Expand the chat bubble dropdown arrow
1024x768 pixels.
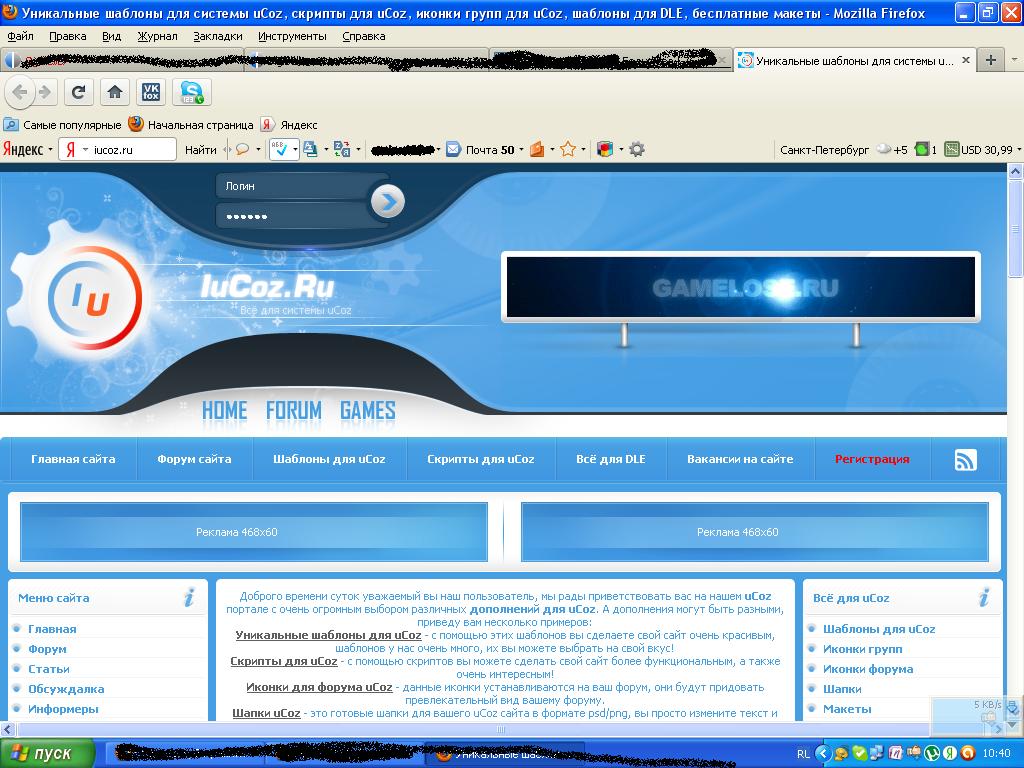(x=258, y=150)
